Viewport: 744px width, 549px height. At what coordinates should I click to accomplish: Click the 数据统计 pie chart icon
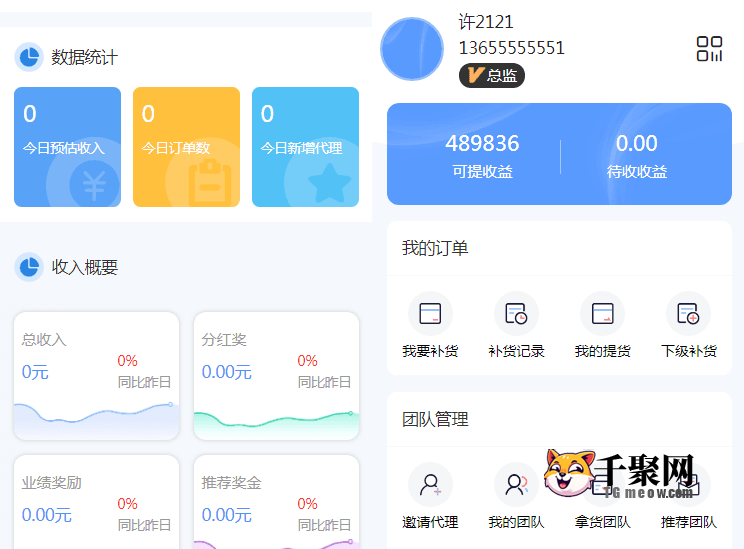29,57
